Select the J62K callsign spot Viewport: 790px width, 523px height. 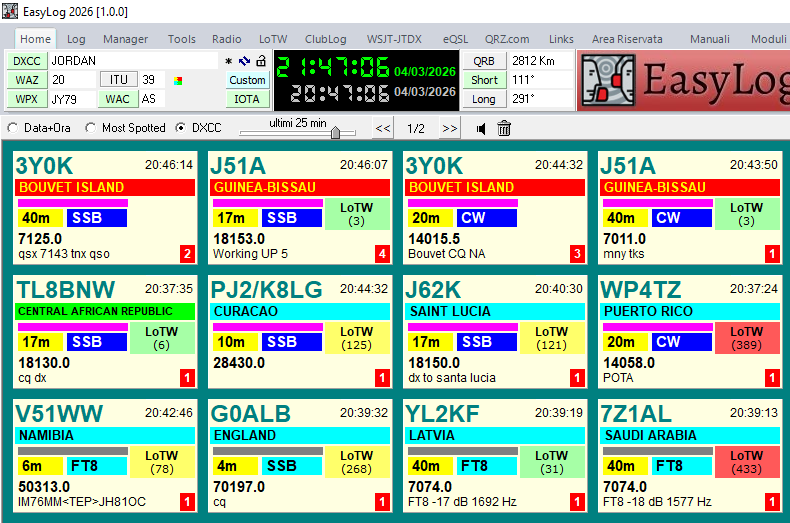coord(495,332)
